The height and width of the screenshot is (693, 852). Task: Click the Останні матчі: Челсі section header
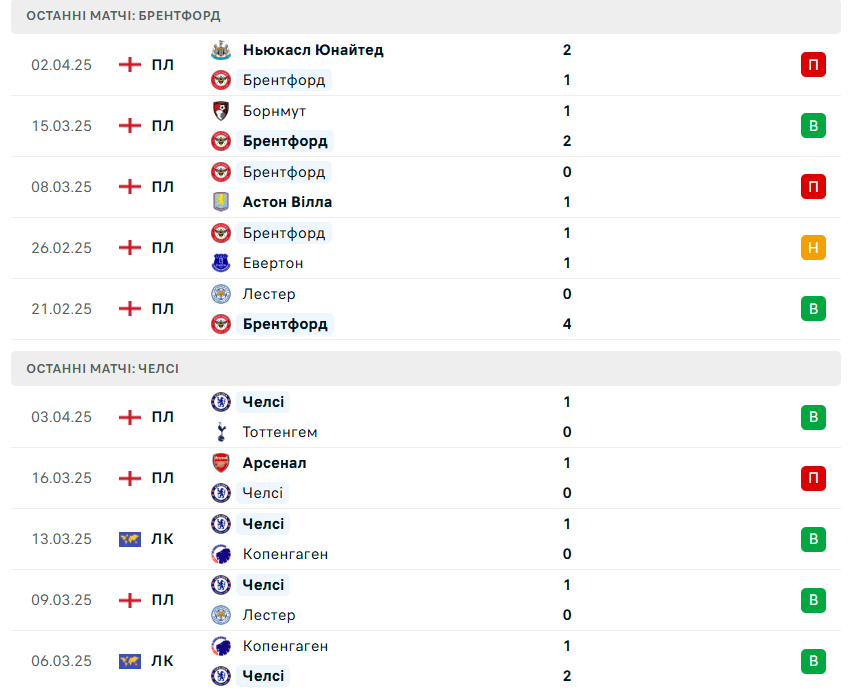pyautogui.click(x=425, y=369)
